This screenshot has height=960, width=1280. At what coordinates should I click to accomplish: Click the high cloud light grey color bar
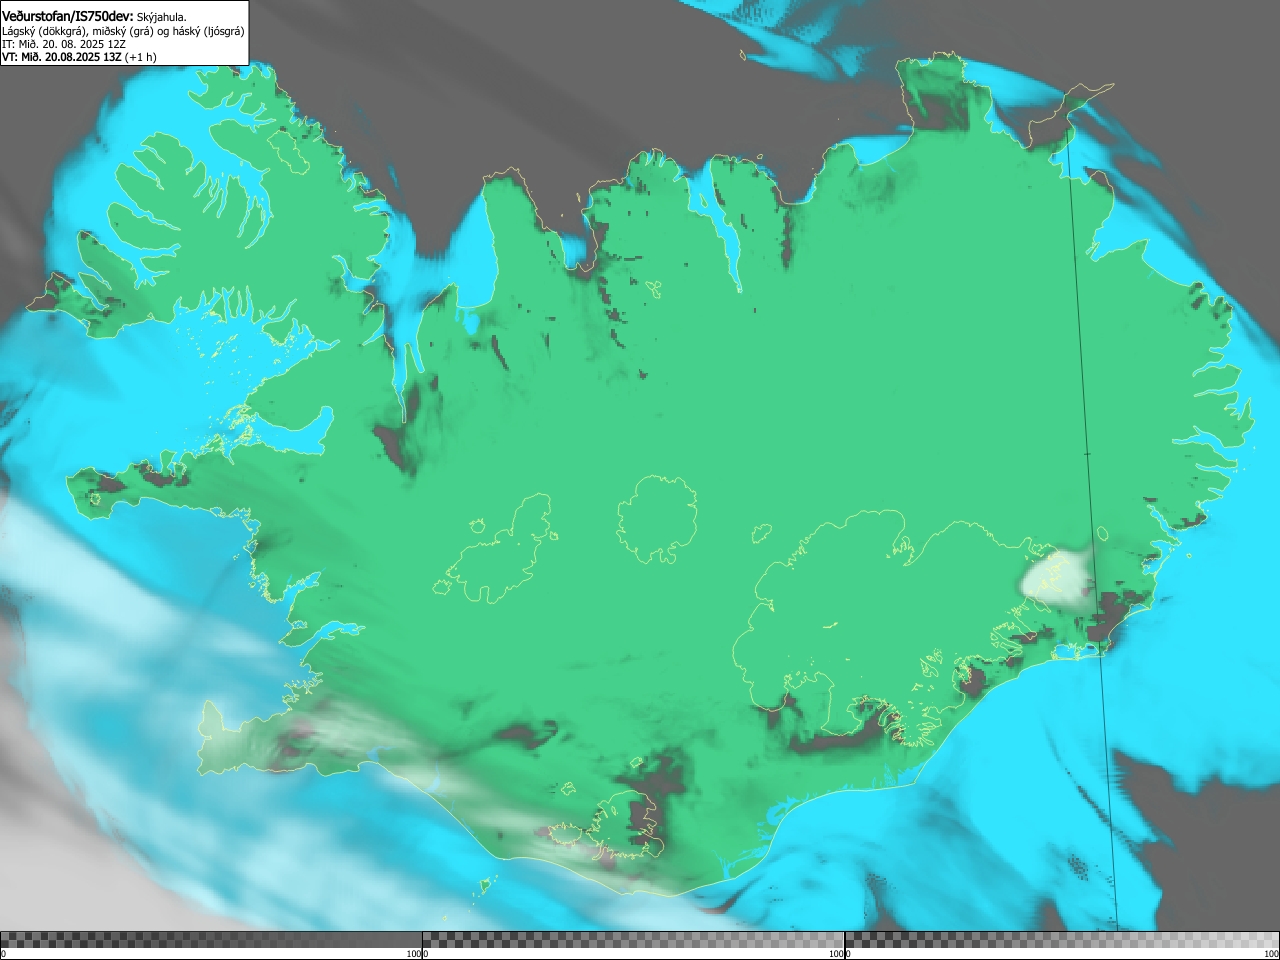[1062, 940]
